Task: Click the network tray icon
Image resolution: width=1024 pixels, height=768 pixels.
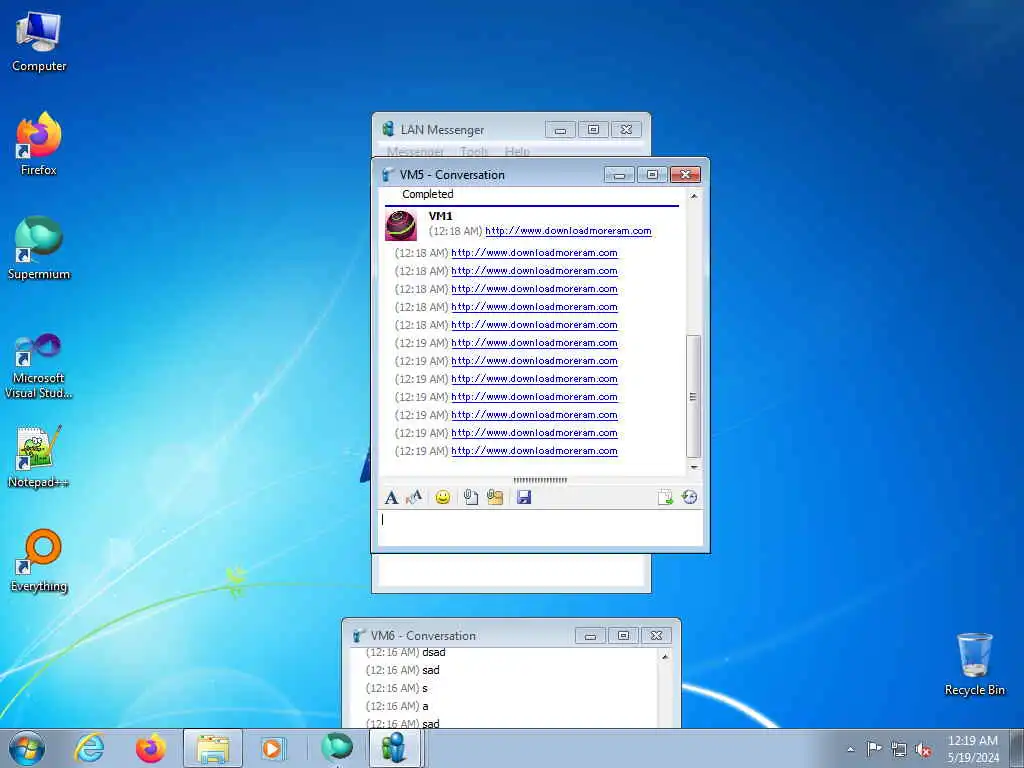Action: coord(899,750)
